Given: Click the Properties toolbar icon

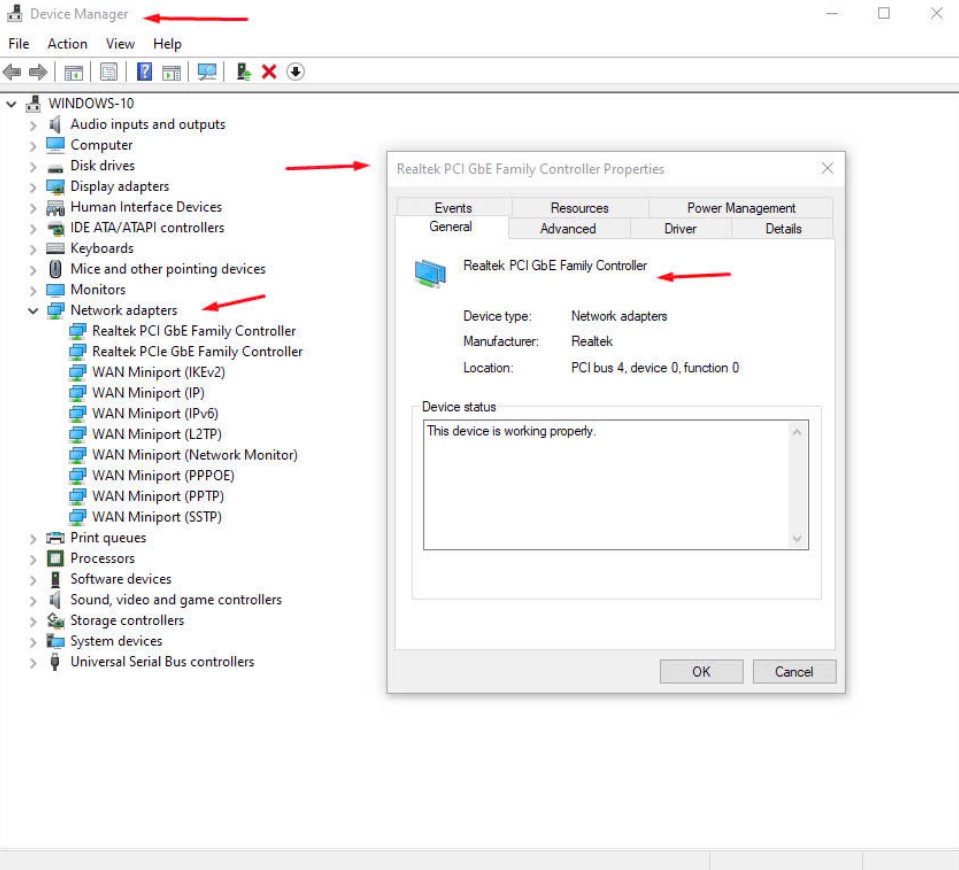Looking at the screenshot, I should (109, 72).
